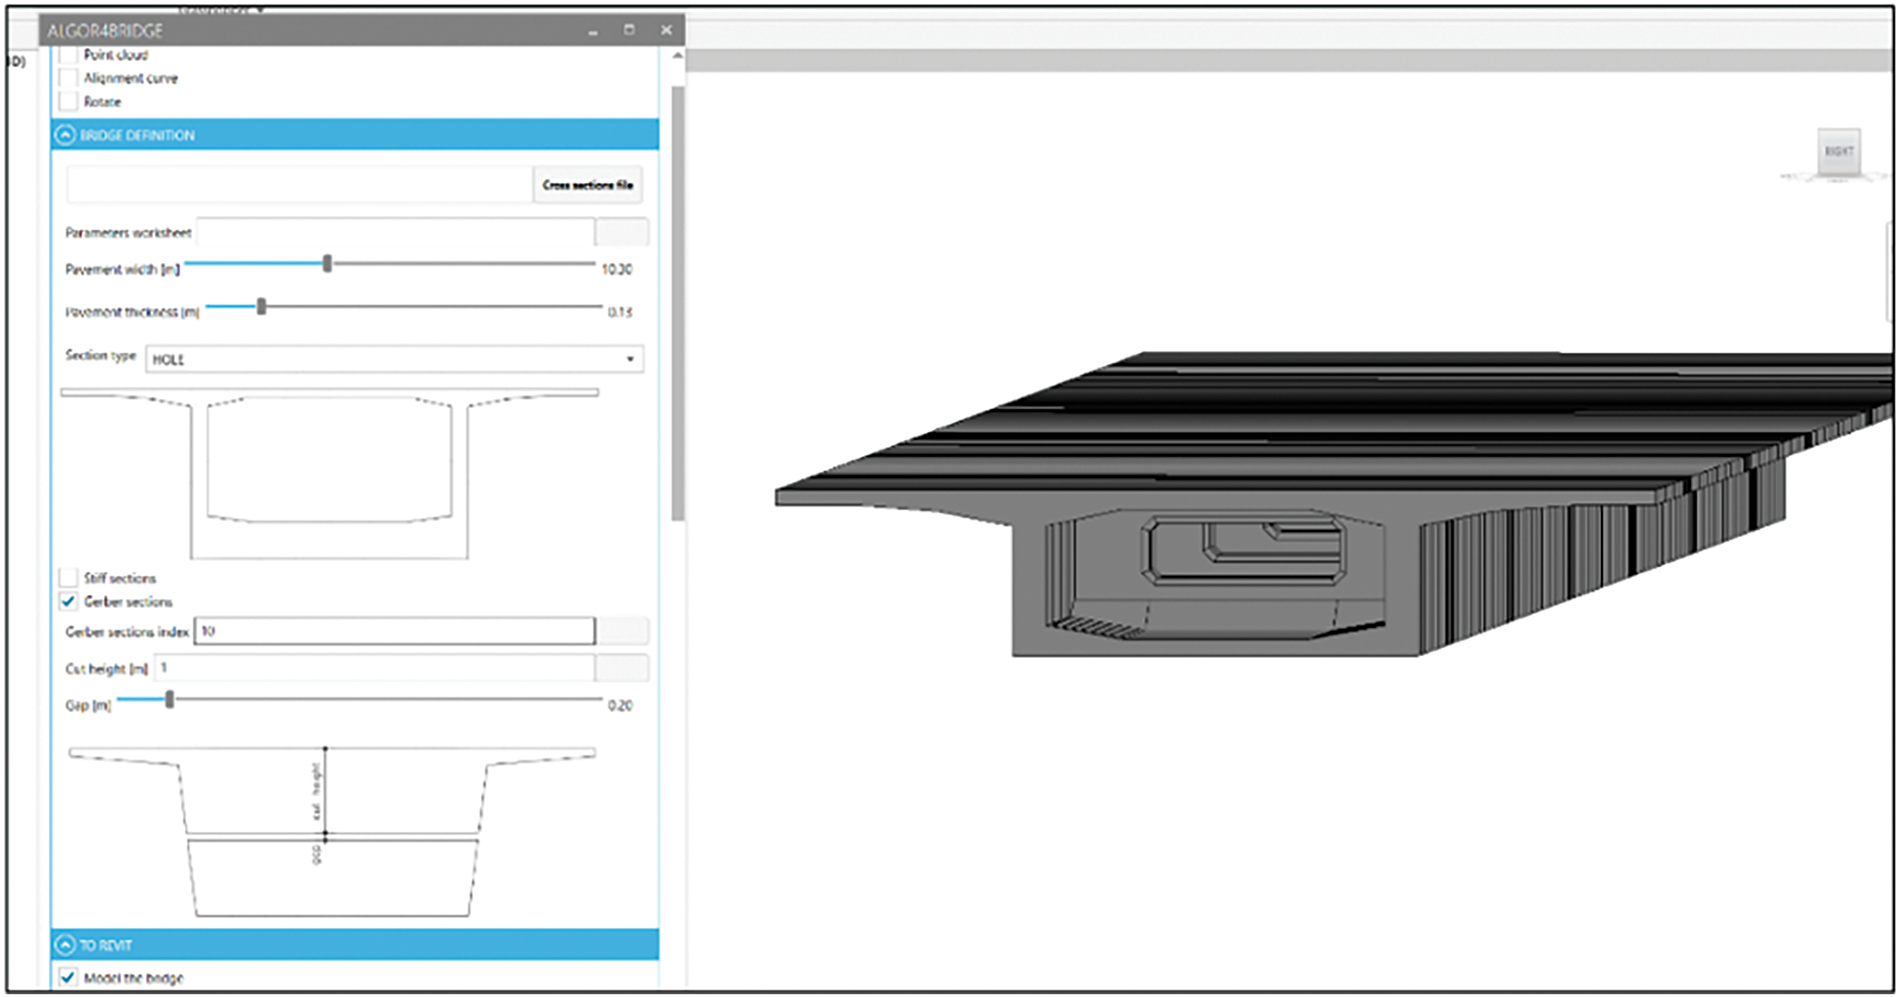The width and height of the screenshot is (1900, 997).
Task: Click the RIGHT face of the view cube
Action: [1838, 152]
